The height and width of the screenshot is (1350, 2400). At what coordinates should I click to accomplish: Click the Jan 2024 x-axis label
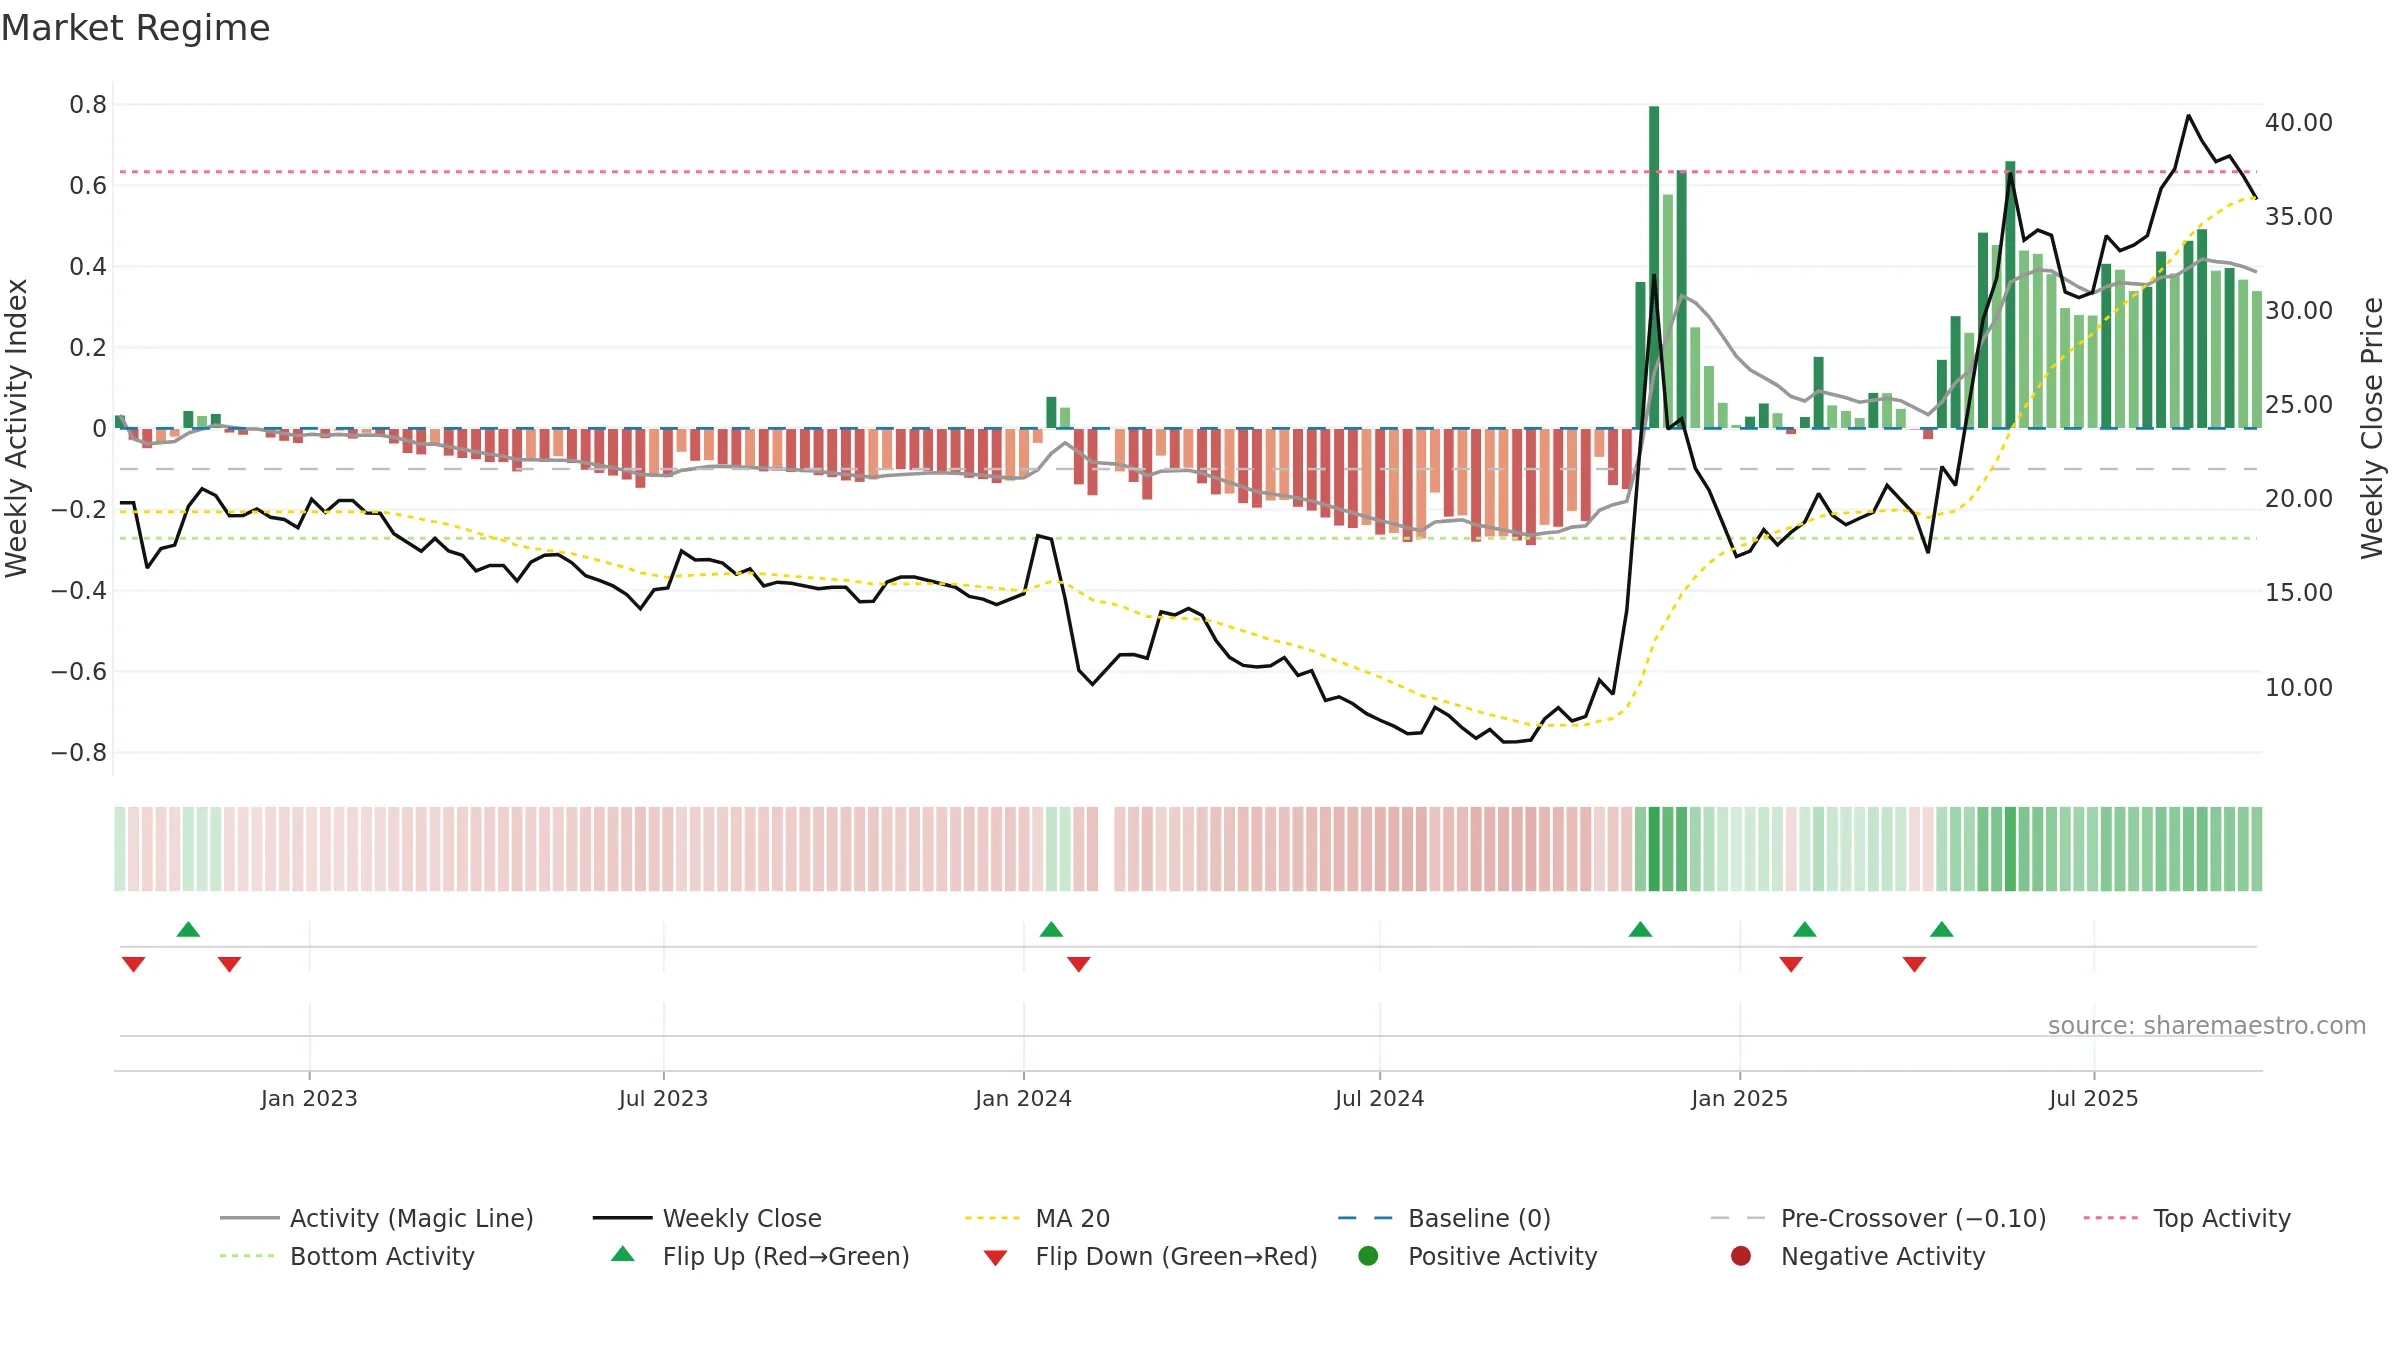(1023, 1098)
